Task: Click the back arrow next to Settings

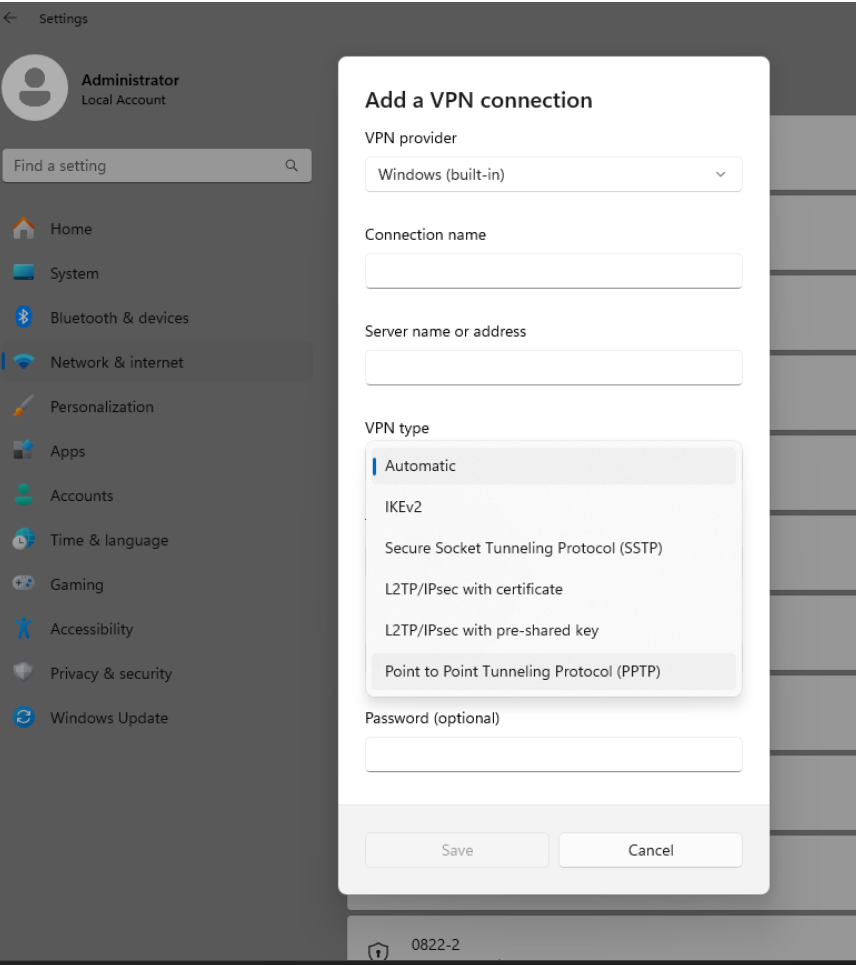Action: coord(10,18)
